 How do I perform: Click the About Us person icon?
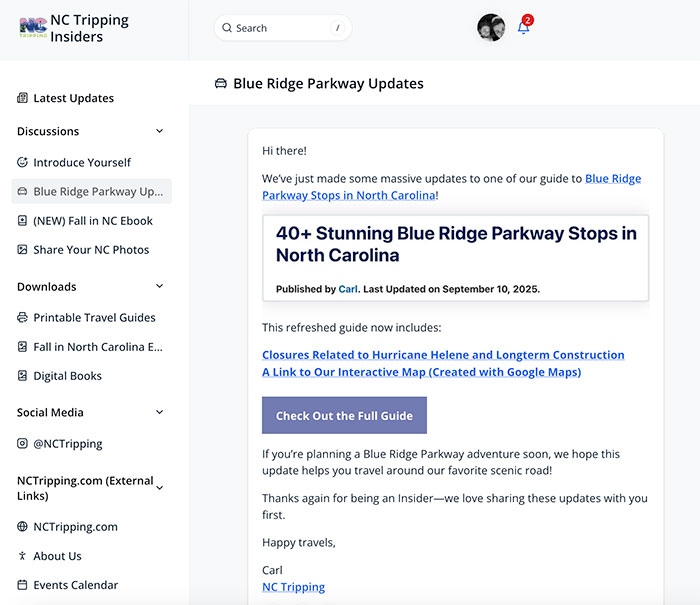pyautogui.click(x=22, y=556)
